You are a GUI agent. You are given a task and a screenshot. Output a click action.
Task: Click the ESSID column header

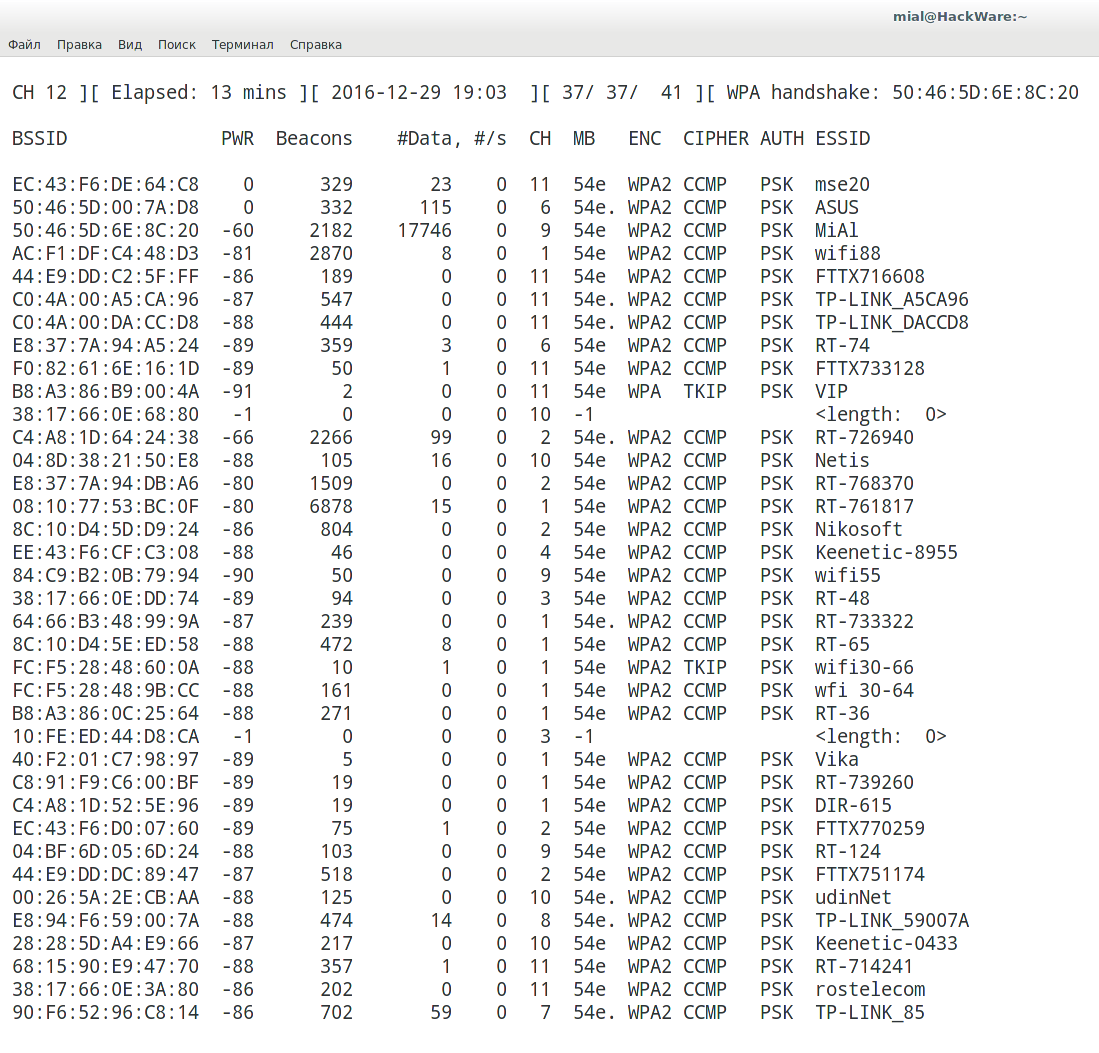click(x=843, y=139)
